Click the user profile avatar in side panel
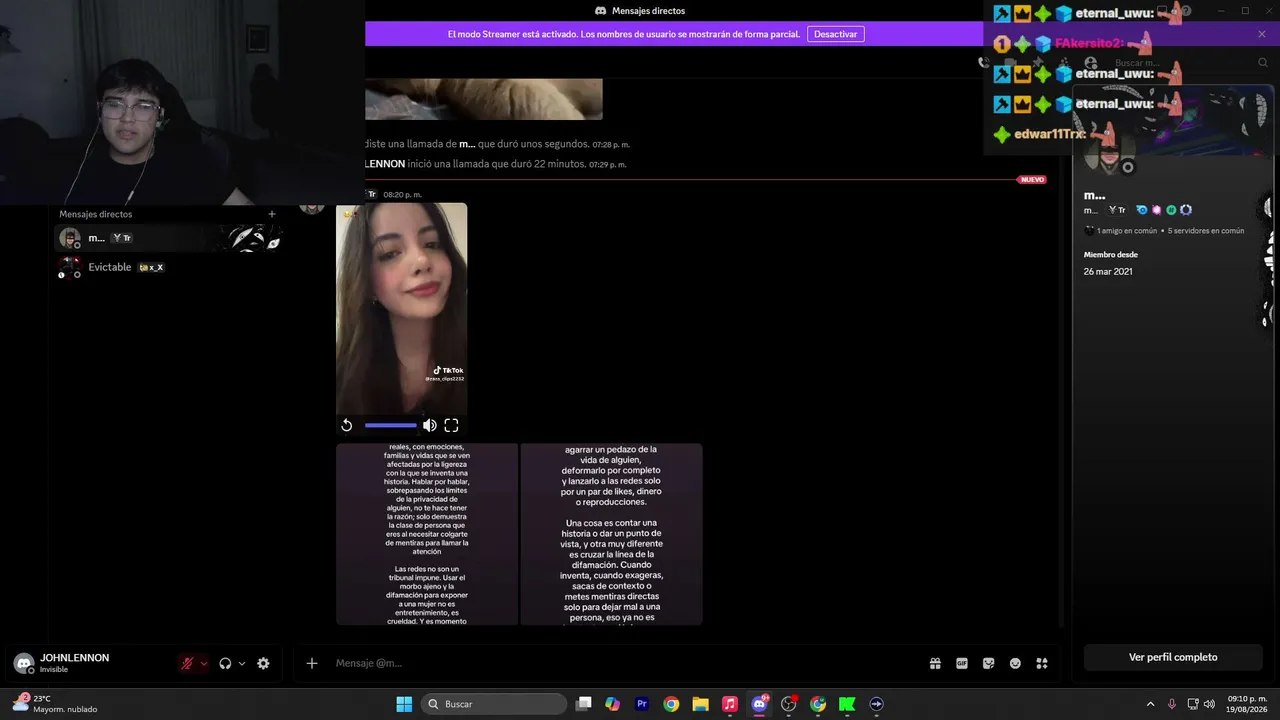1280x720 pixels. (x=1109, y=150)
